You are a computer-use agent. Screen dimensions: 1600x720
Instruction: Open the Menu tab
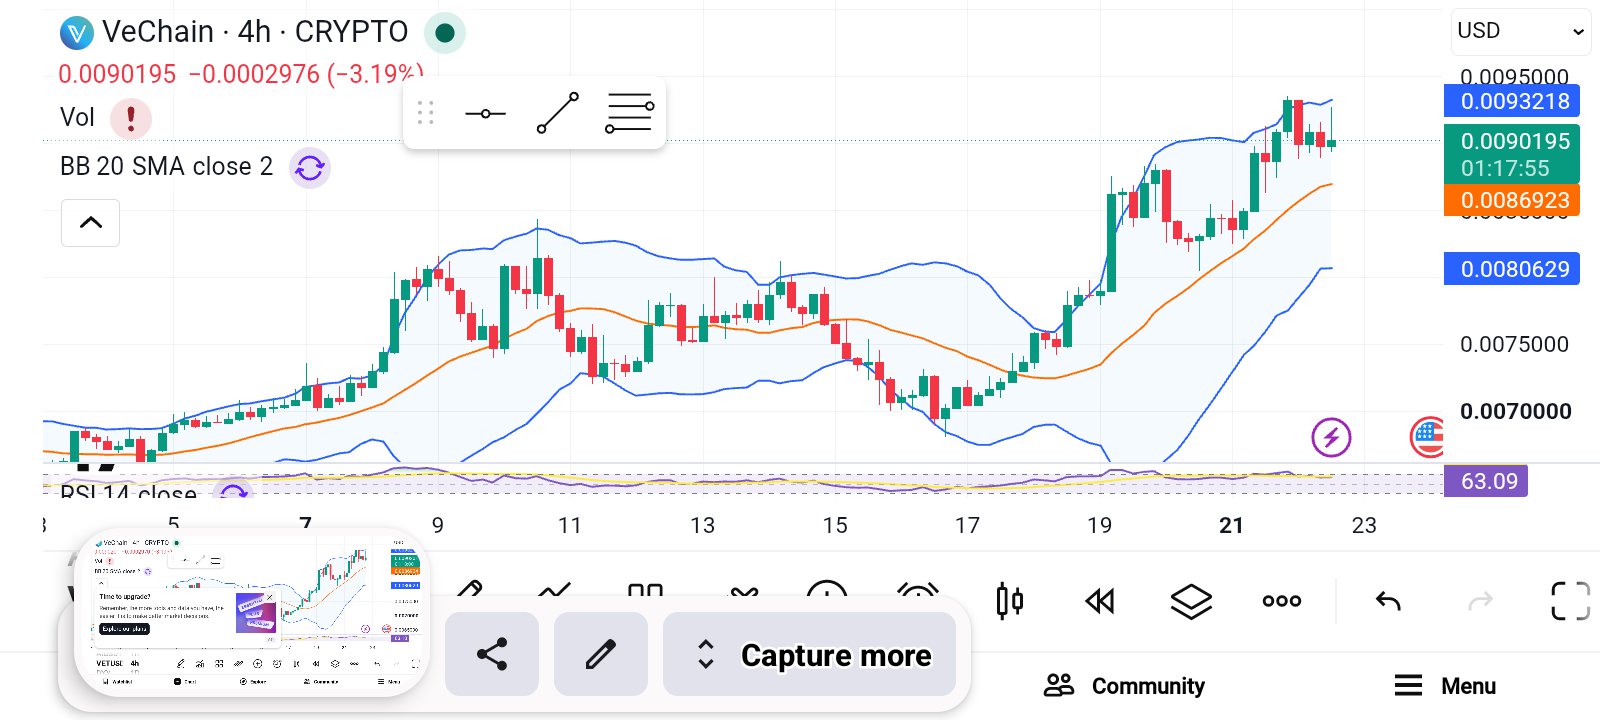pos(1445,686)
